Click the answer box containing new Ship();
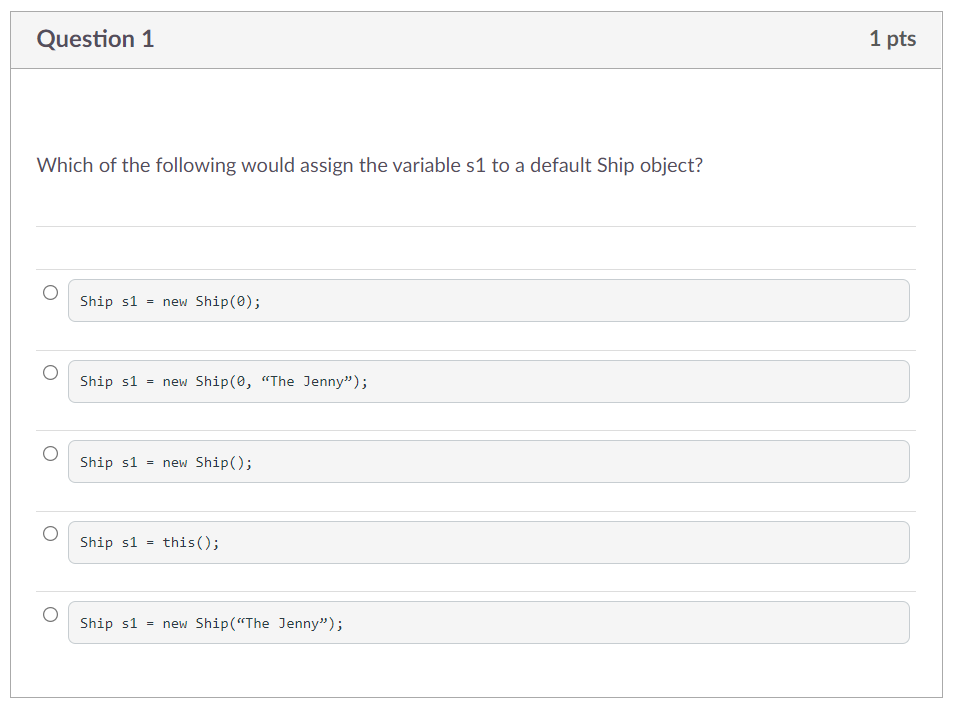The image size is (956, 712). coord(488,461)
